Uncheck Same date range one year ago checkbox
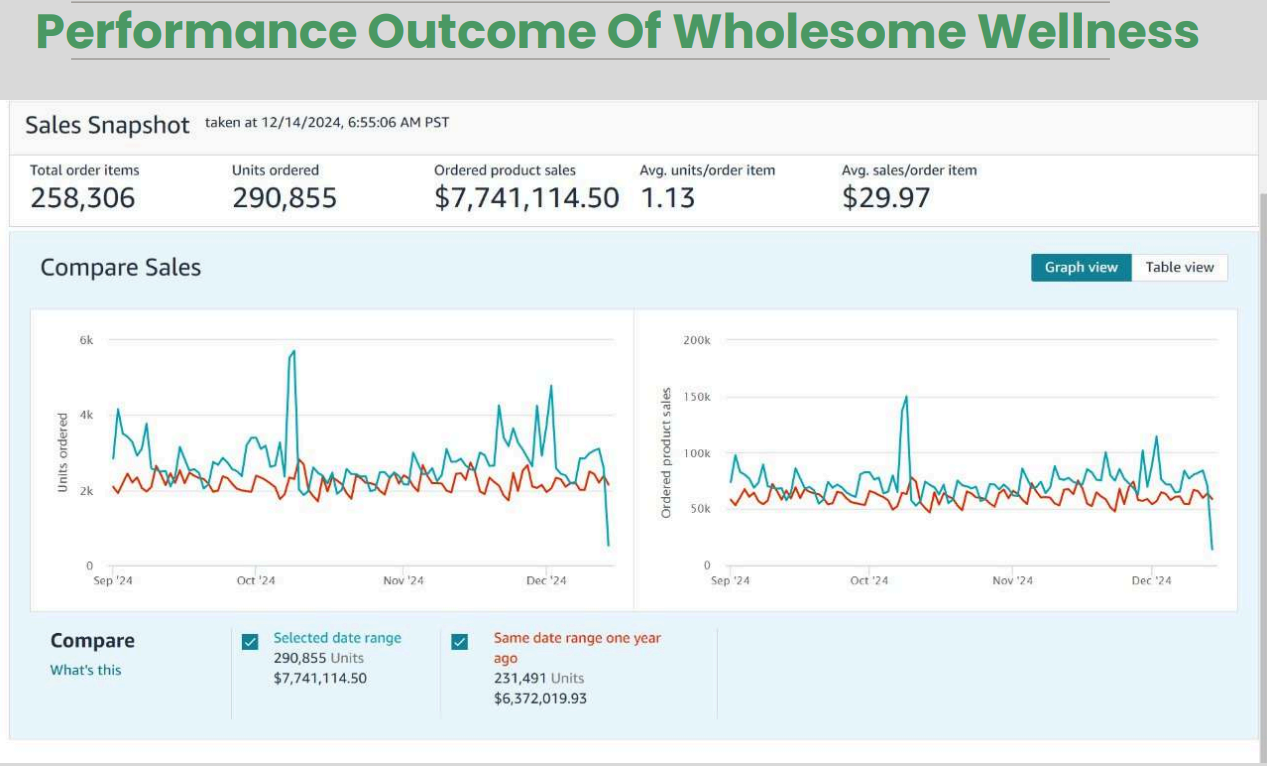The image size is (1267, 766). 460,642
